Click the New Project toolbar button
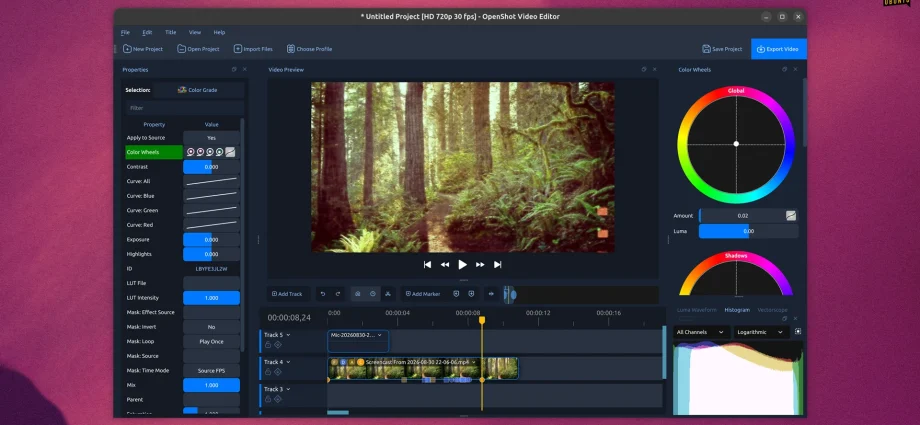920x425 pixels. pos(143,49)
